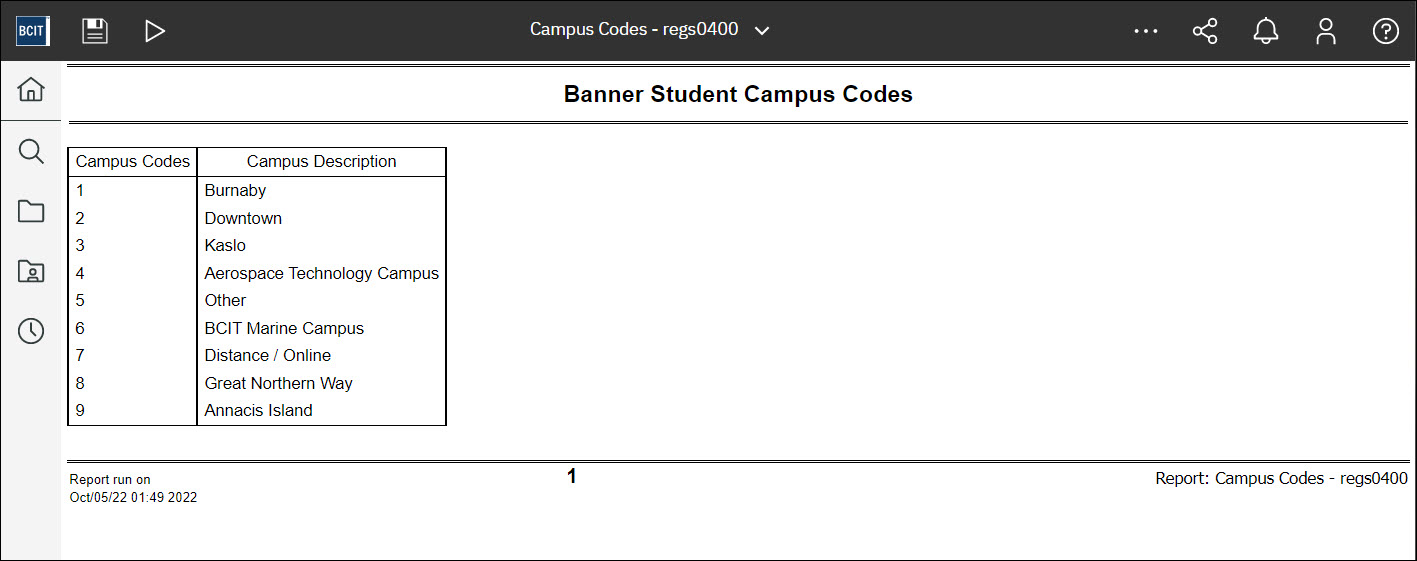Click the Campus Description column header

[x=322, y=162]
